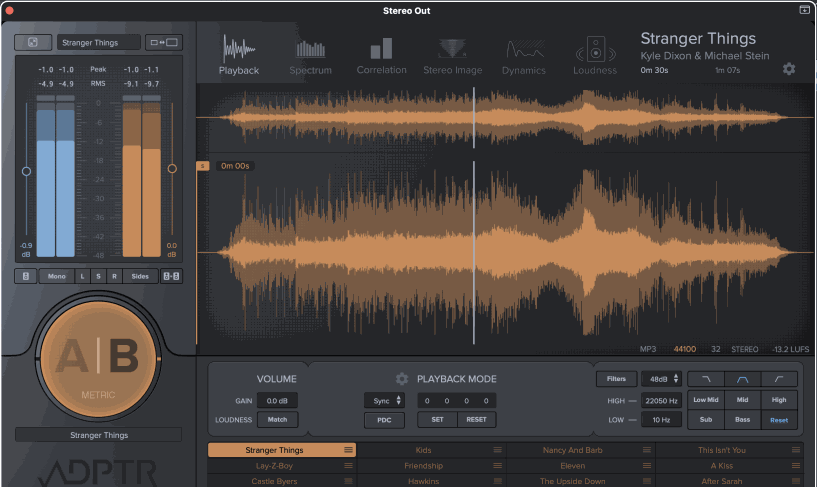Image resolution: width=817 pixels, height=487 pixels.
Task: Select the band-pass filter shape
Action: (x=742, y=379)
